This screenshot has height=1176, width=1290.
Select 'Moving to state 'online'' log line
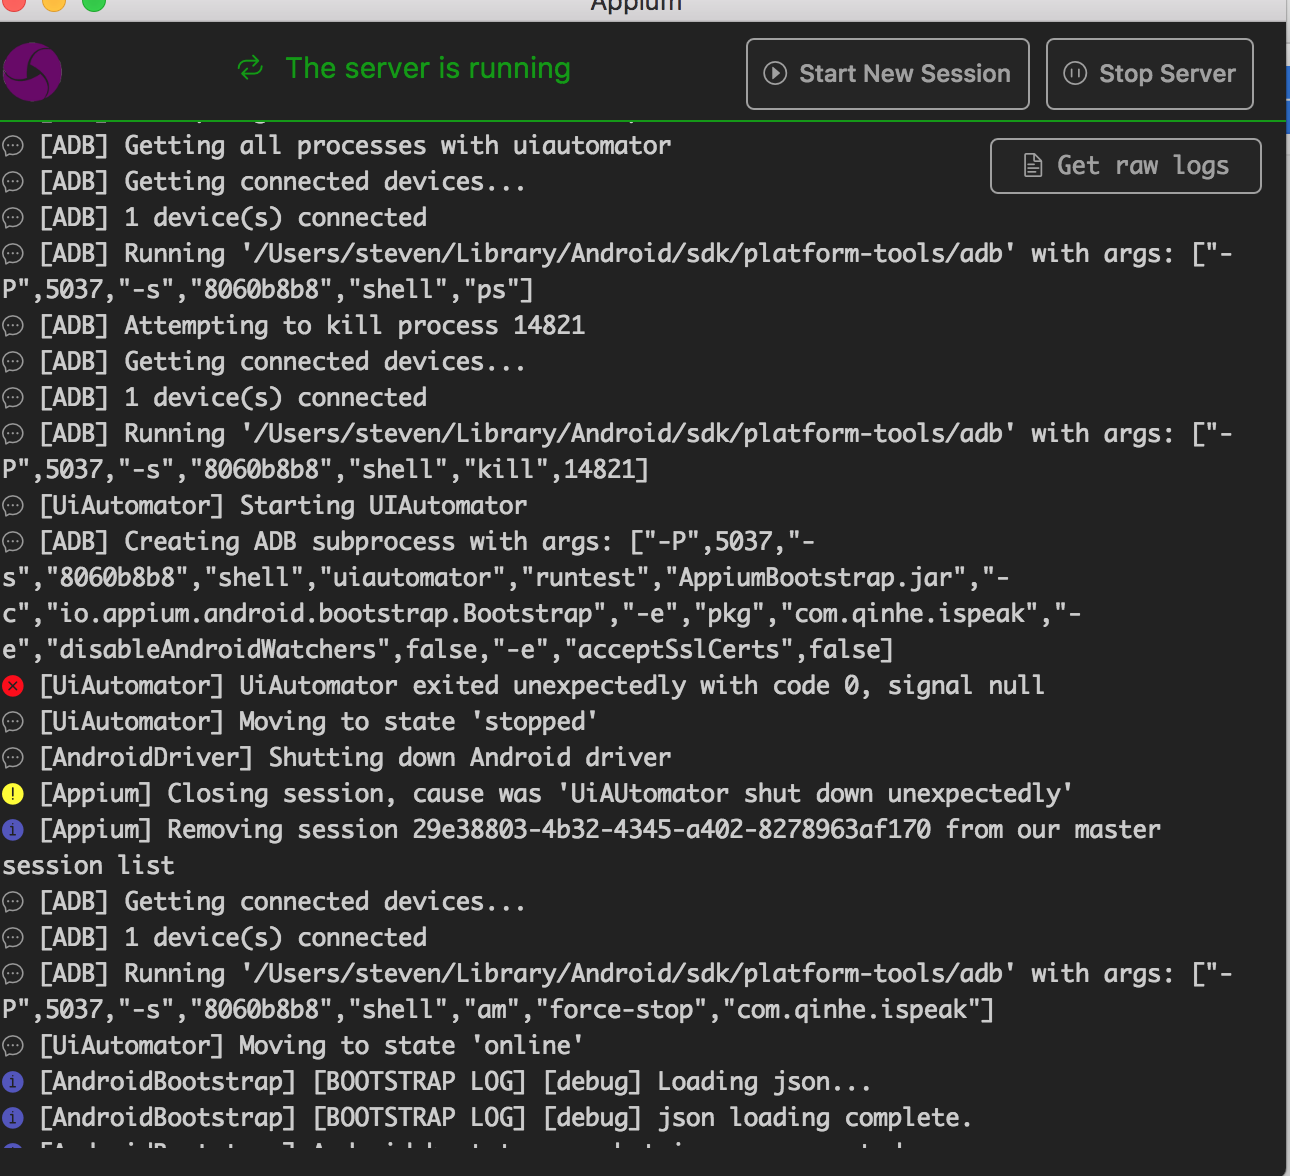tap(312, 1046)
